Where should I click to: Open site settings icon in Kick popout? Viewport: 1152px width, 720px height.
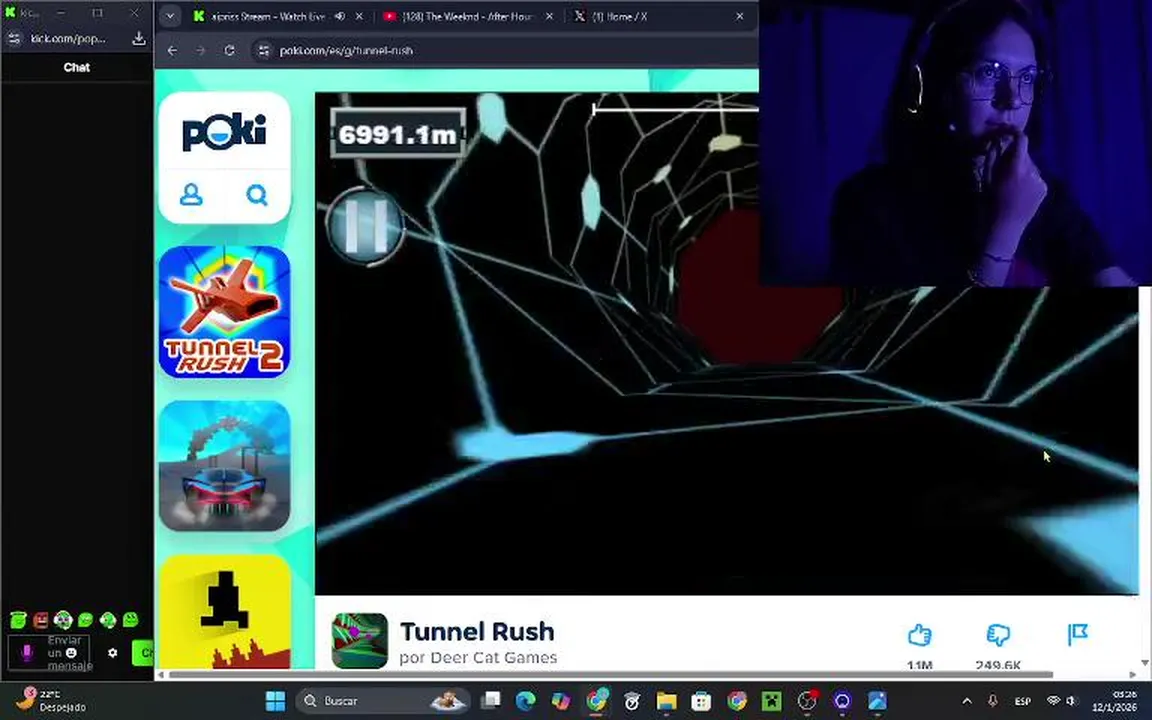(x=13, y=38)
